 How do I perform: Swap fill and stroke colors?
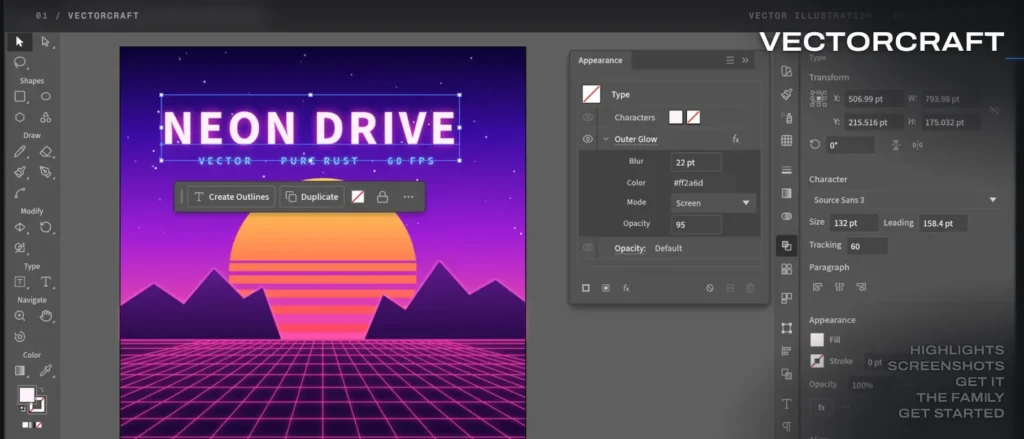tap(41, 389)
